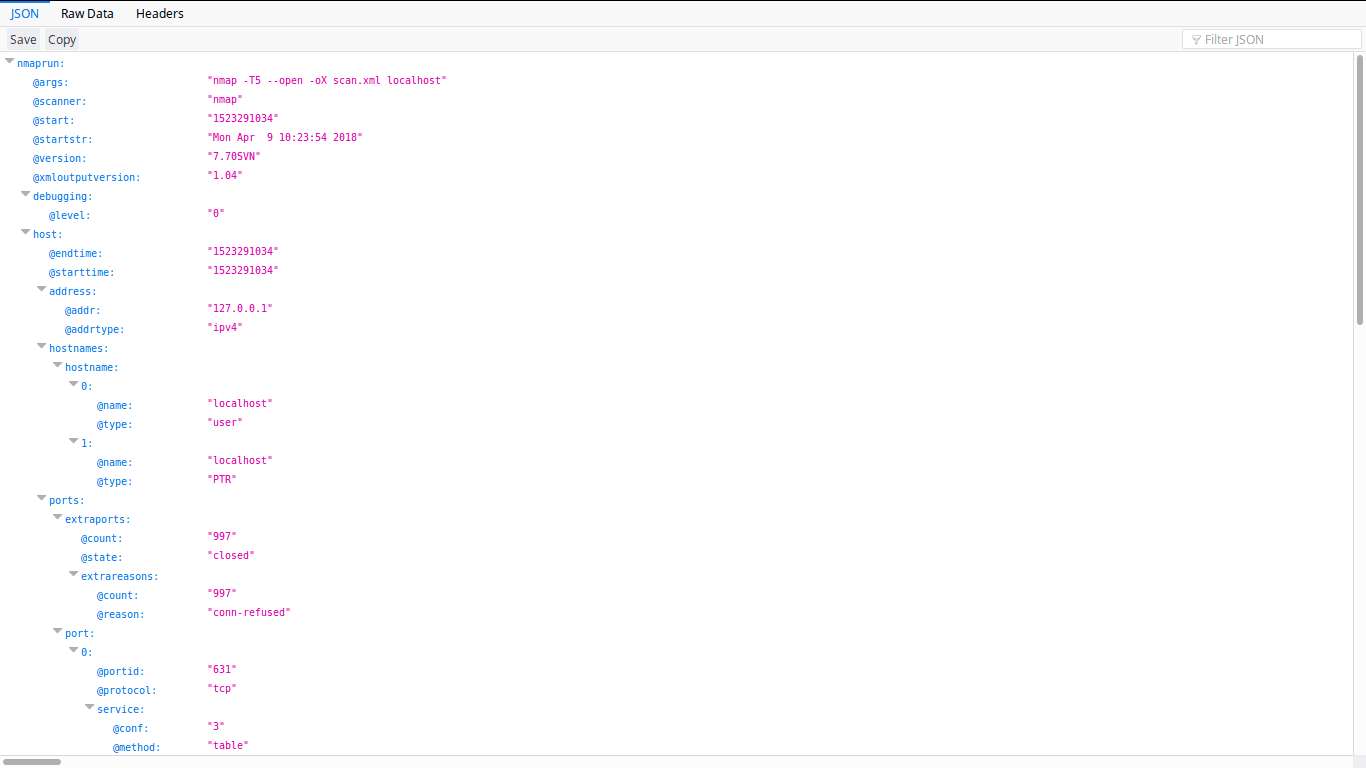Collapse hostname entry 0
This screenshot has width=1366, height=768.
pyautogui.click(x=73, y=383)
